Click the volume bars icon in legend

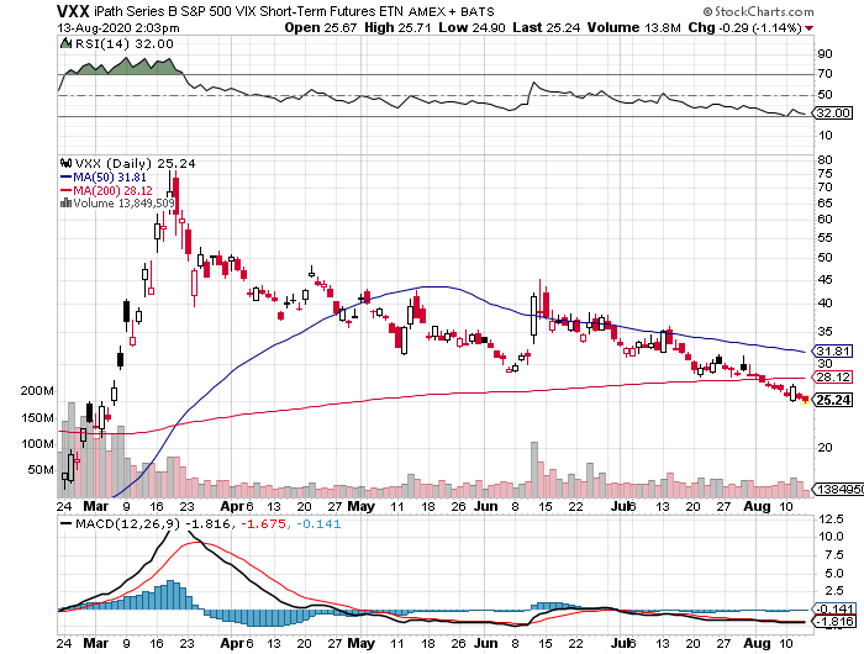pos(64,202)
